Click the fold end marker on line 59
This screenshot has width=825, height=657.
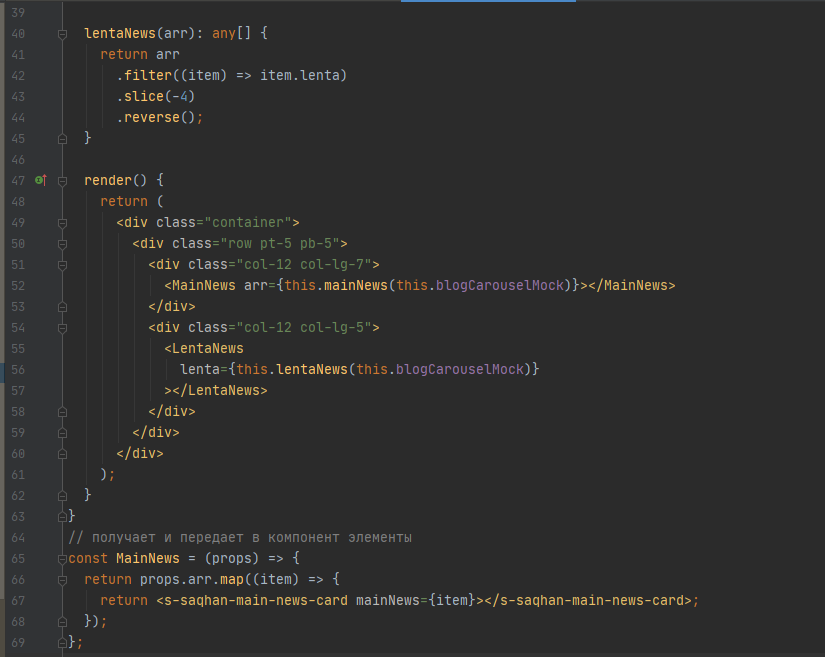(x=62, y=433)
